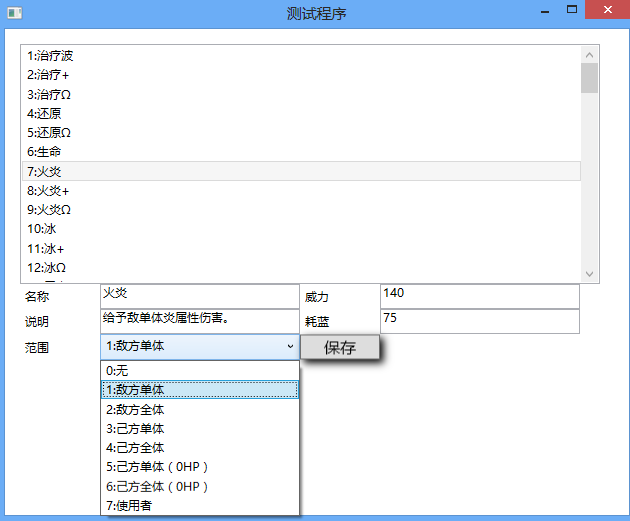Screen dimensions: 630x521
Task: Collapse the 范围 combo box
Action: pyautogui.click(x=200, y=347)
